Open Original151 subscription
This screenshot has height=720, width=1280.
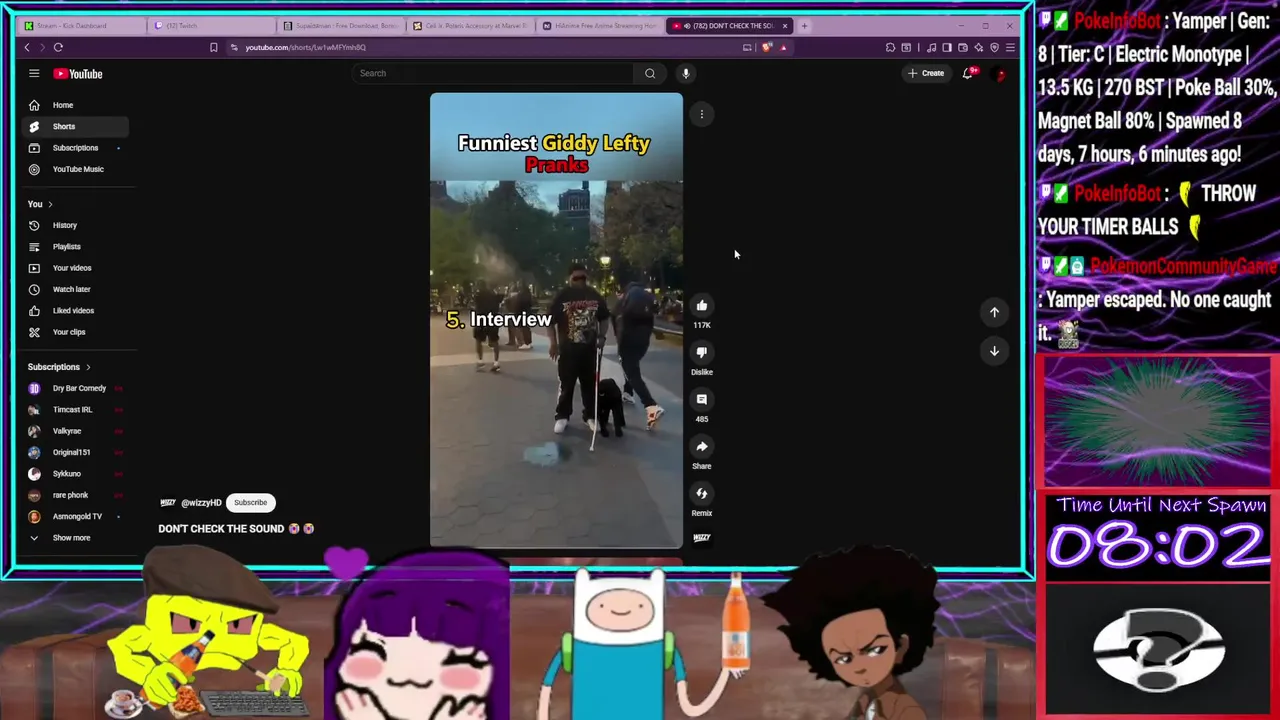coord(74,452)
